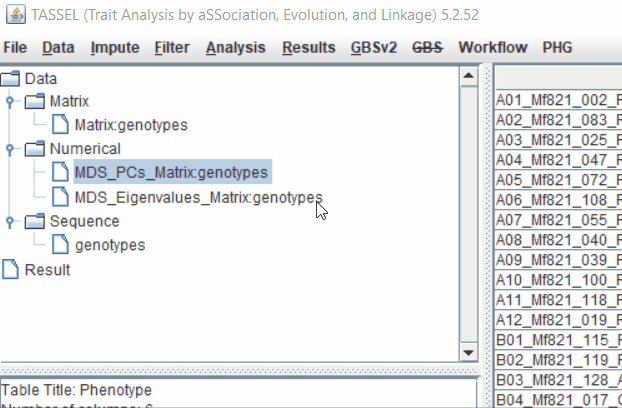Click table row A01_Mf821_002
This screenshot has width=622, height=408.
(559, 100)
